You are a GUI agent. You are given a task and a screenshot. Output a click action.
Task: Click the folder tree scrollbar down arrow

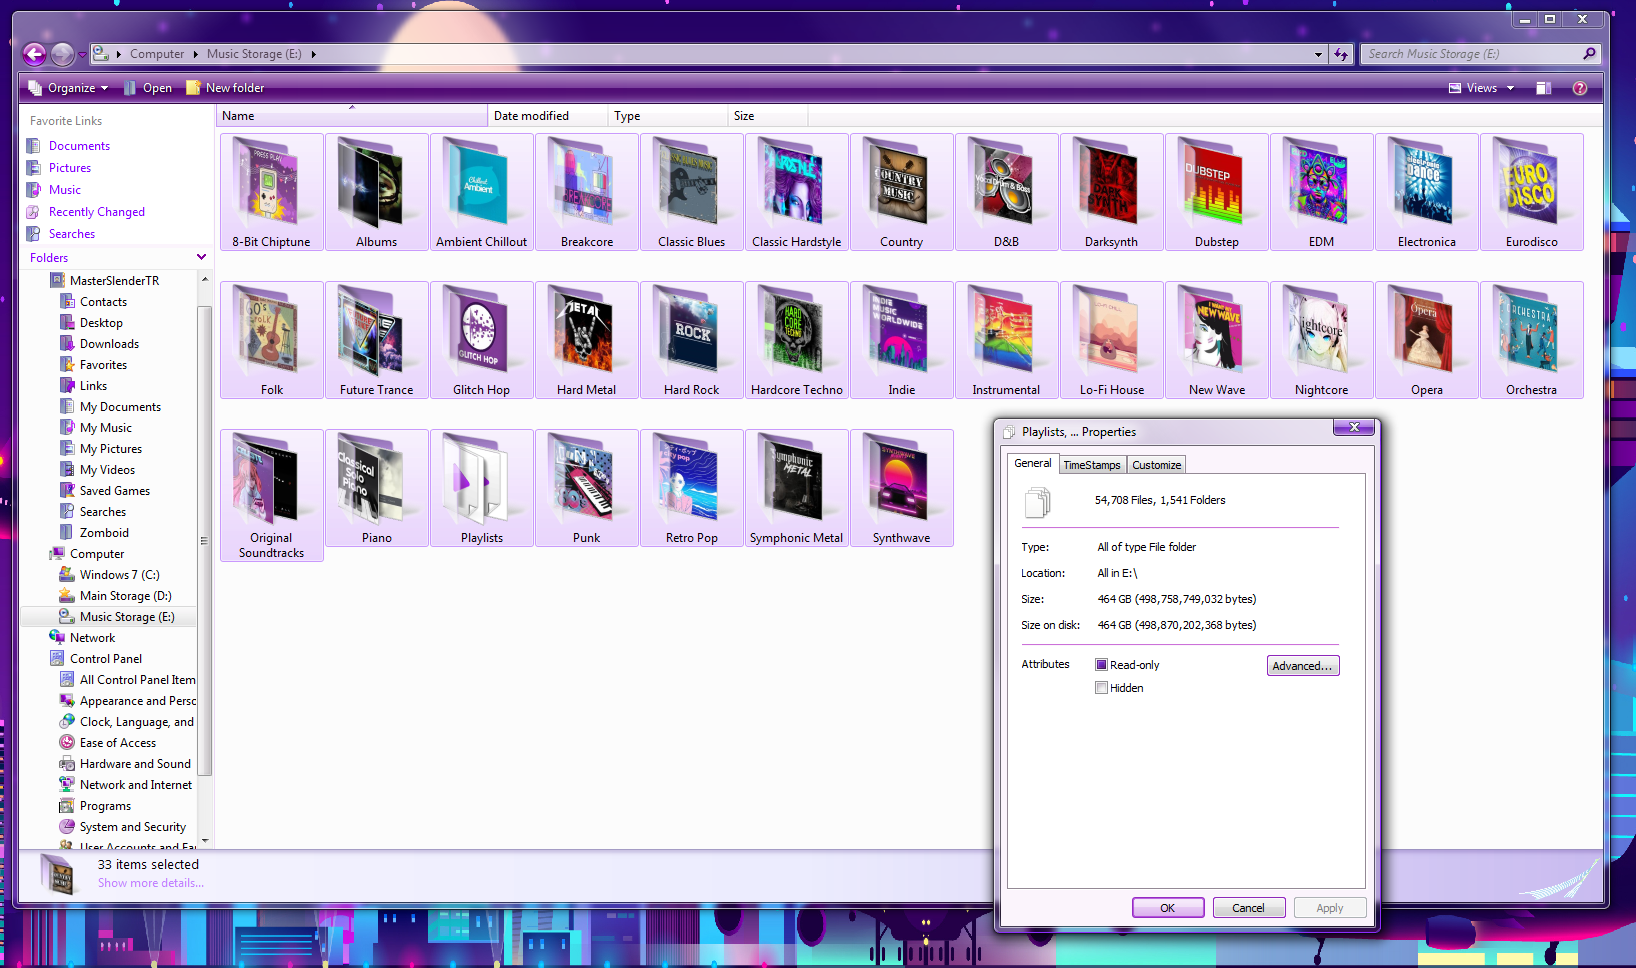pyautogui.click(x=205, y=841)
